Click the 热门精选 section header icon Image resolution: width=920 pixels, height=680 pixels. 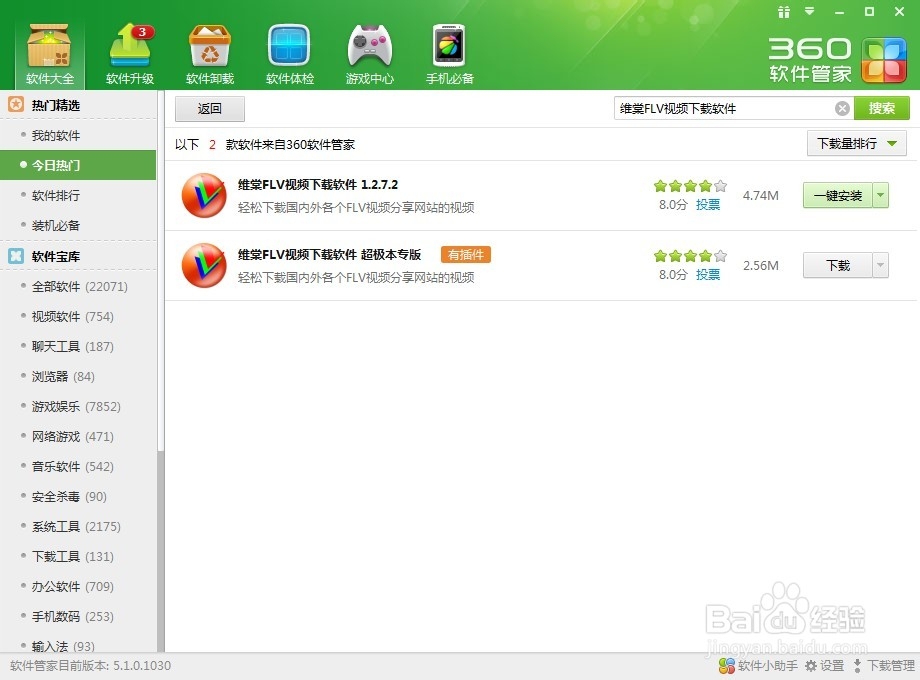point(16,105)
